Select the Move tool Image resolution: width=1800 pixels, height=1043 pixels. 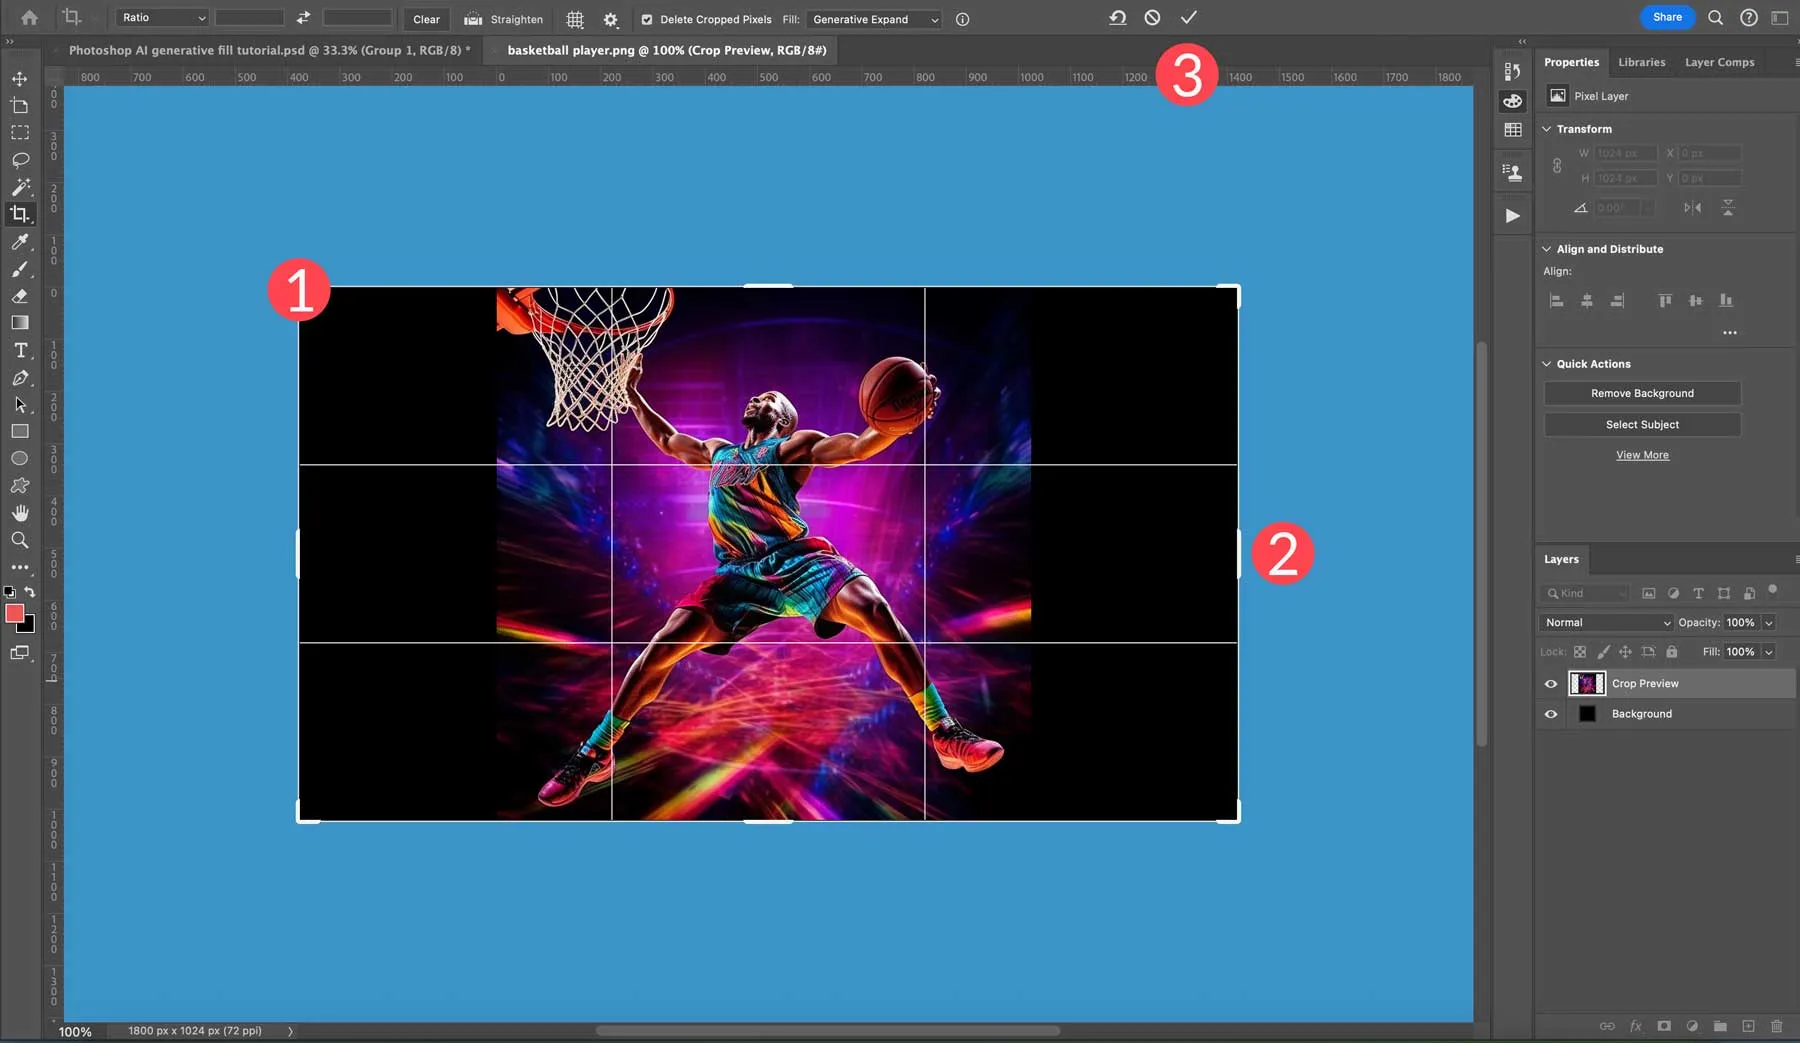point(20,77)
